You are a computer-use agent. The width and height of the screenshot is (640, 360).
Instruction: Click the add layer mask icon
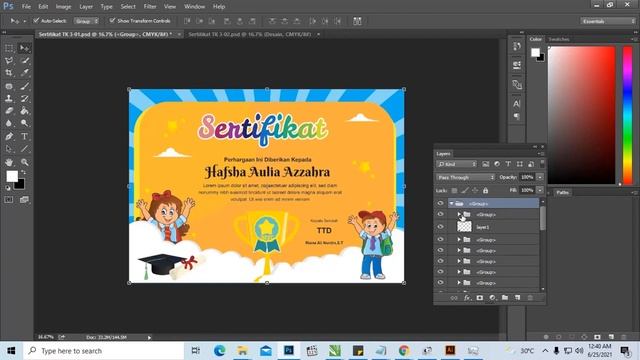(480, 298)
